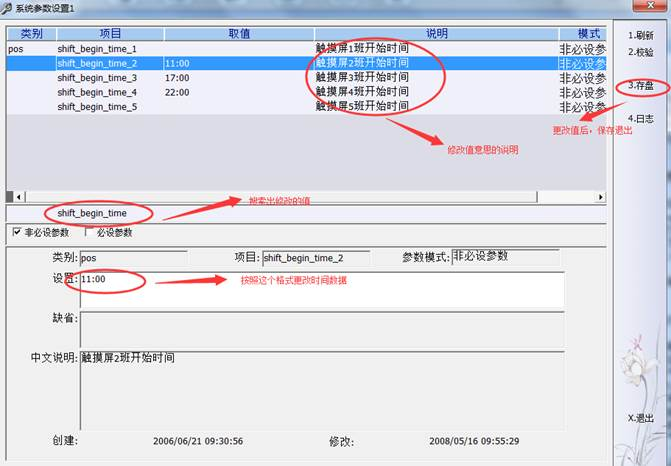Screen dimensions: 671x466
Task: Select the shift_begin_time_1 row
Action: click(97, 49)
